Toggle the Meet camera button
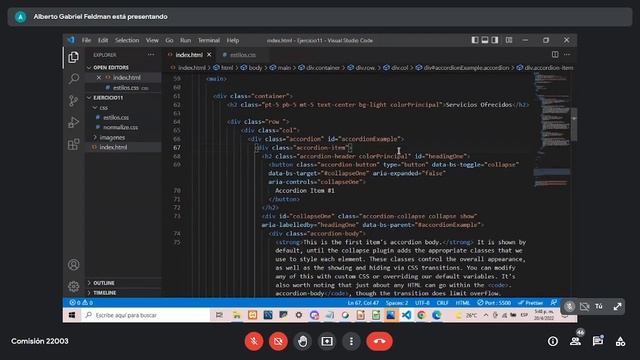Image resolution: width=640 pixels, height=360 pixels. click(278, 341)
